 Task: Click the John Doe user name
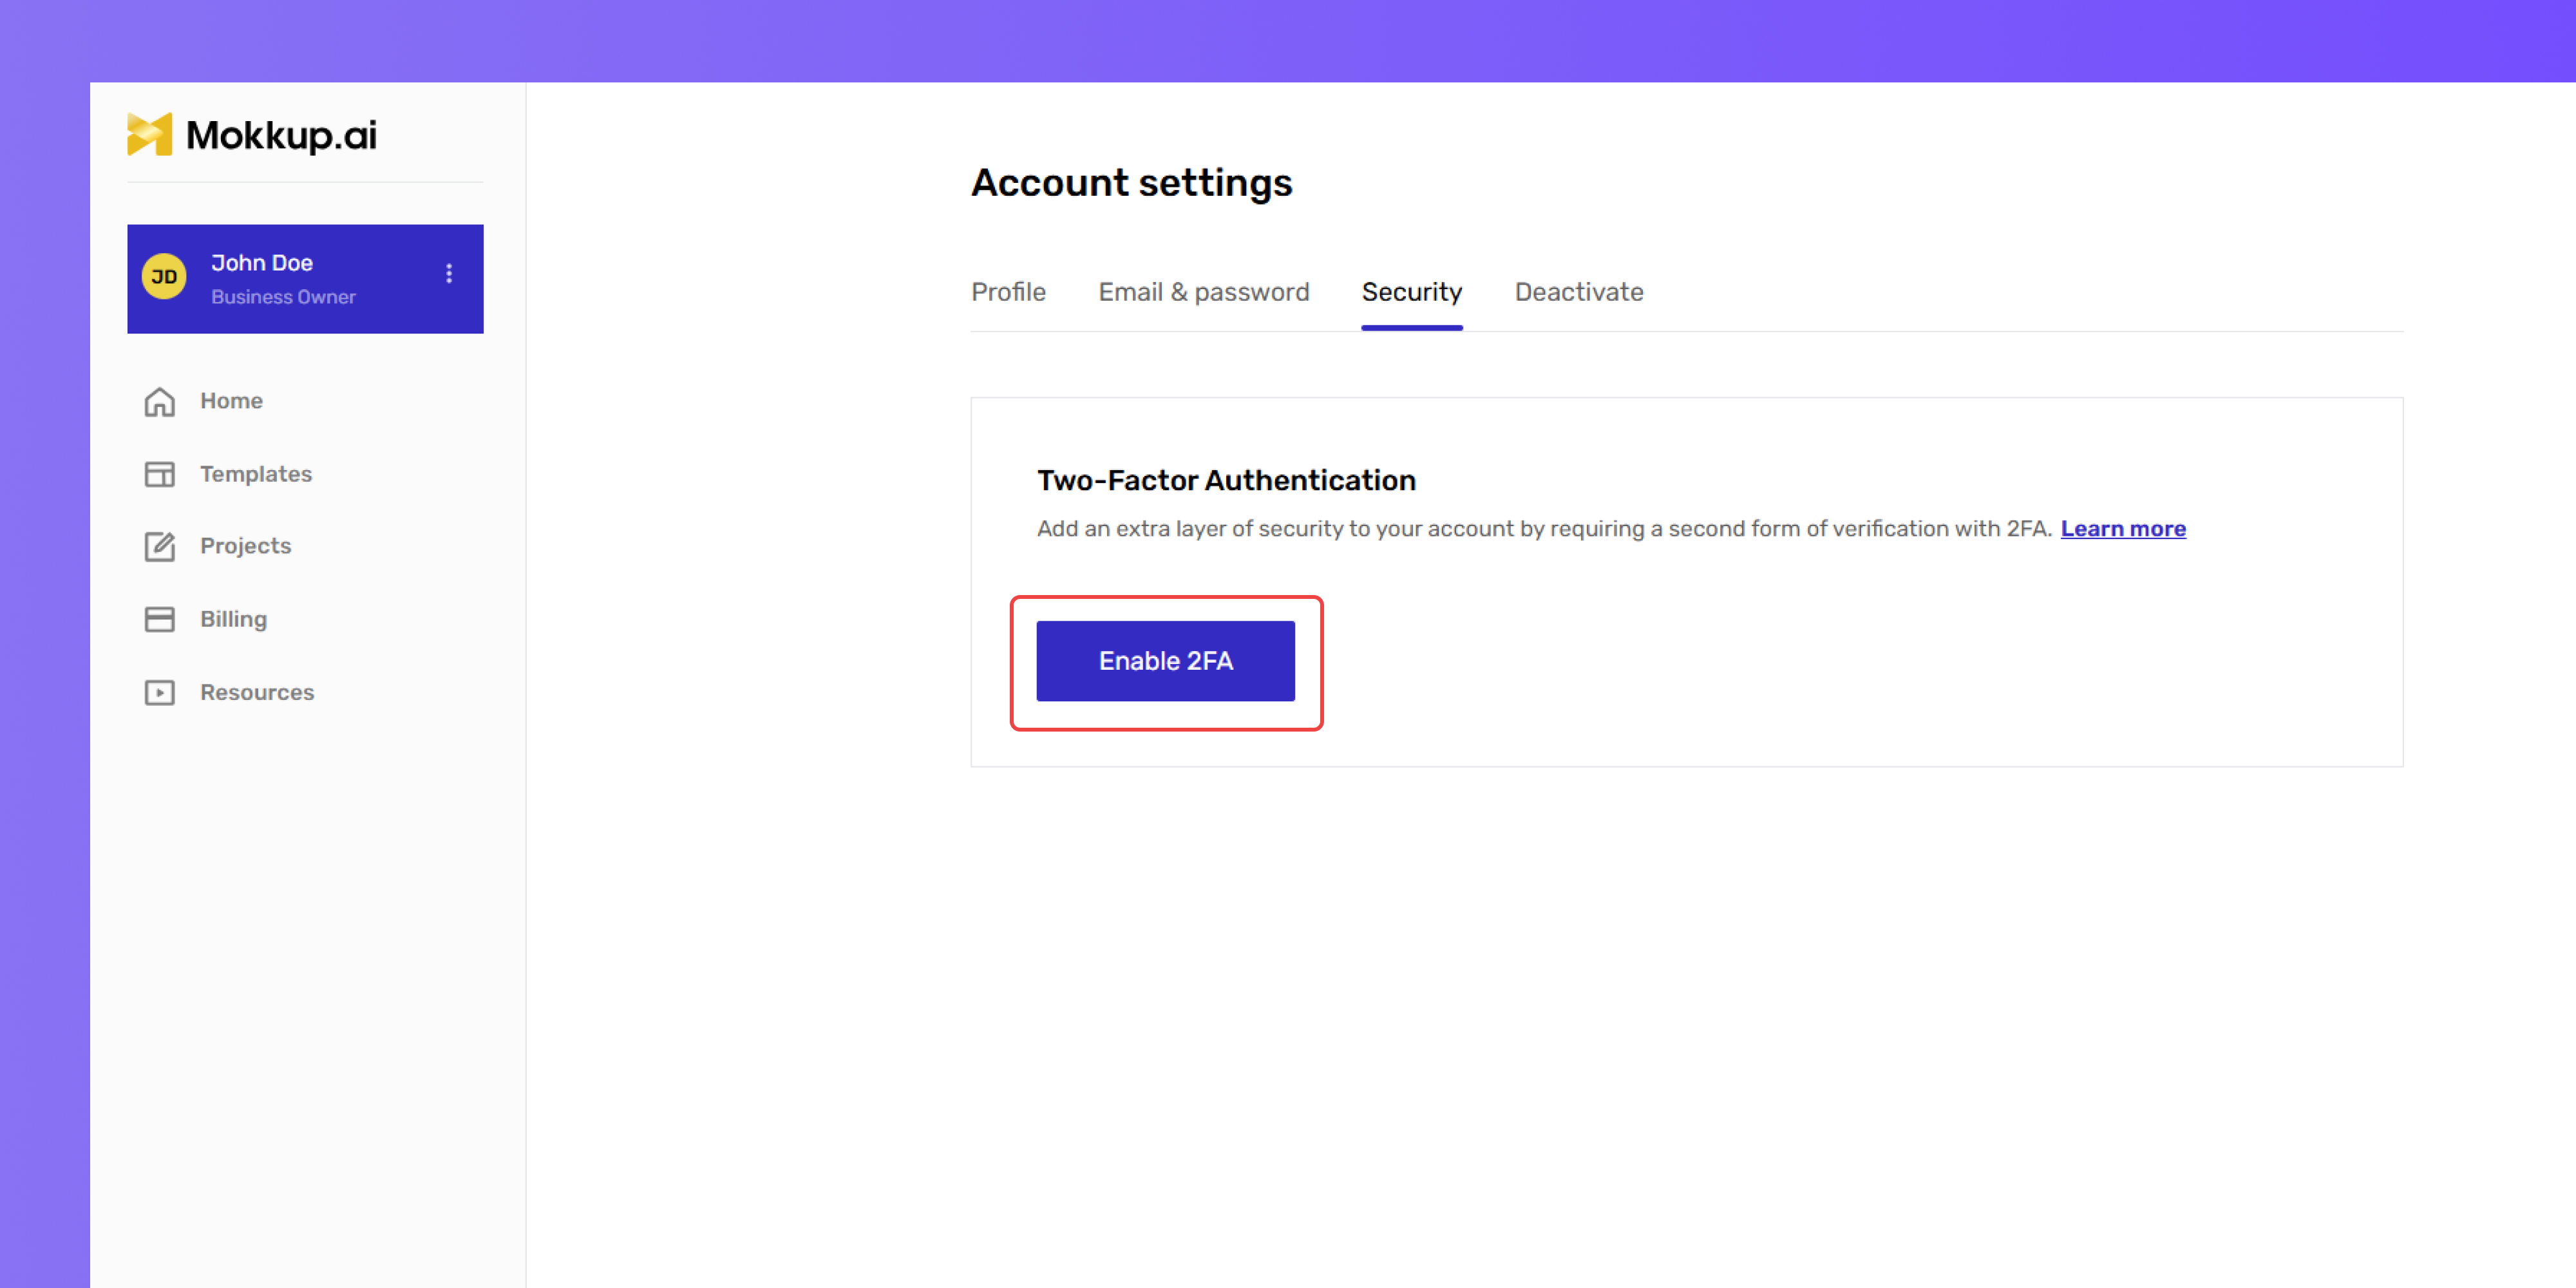[x=262, y=263]
